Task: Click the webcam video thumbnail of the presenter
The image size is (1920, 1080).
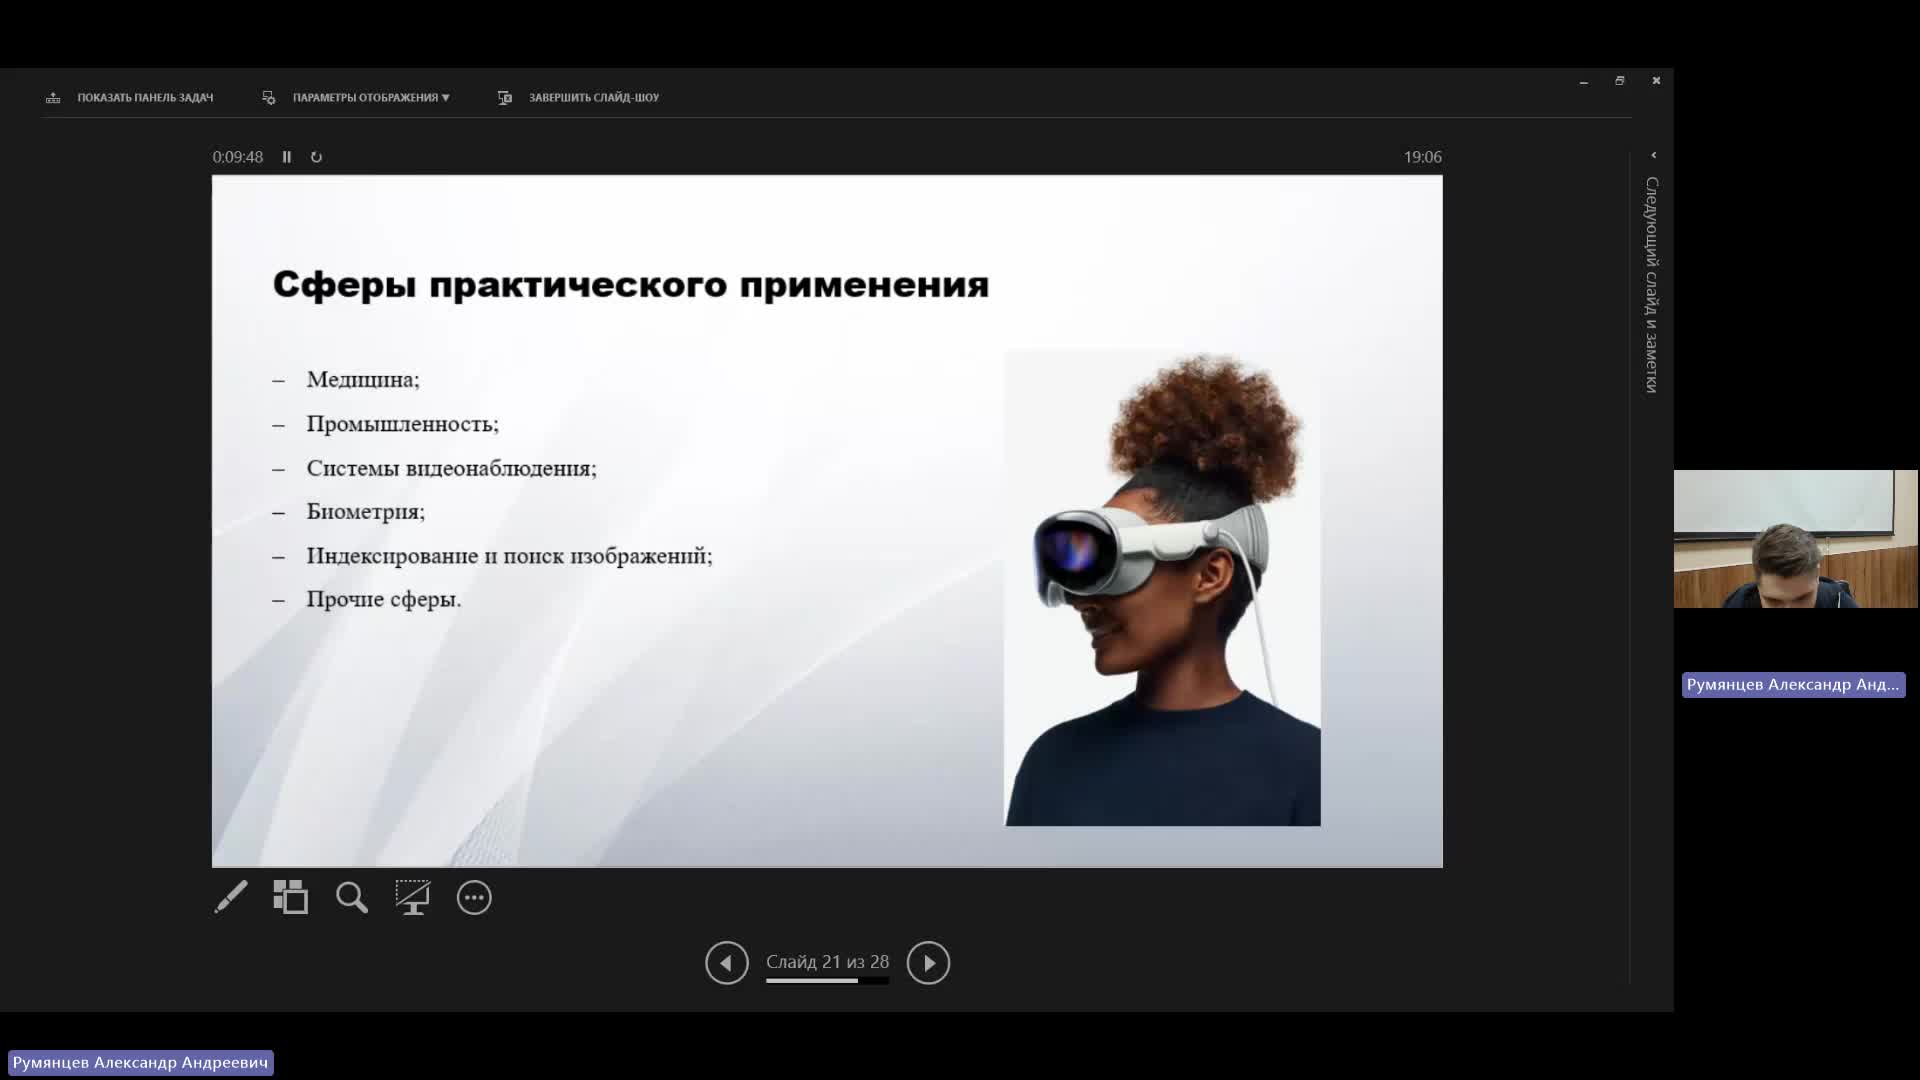Action: coord(1796,539)
